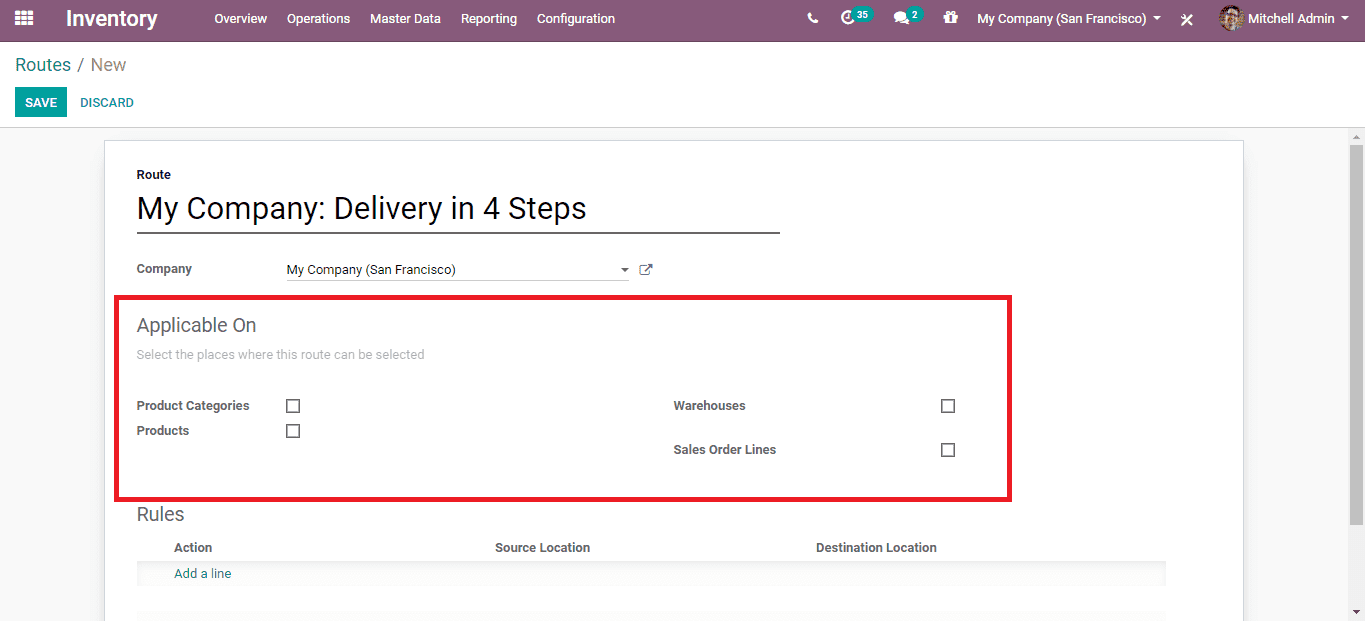
Task: Click the Rules section heading
Action: [161, 514]
